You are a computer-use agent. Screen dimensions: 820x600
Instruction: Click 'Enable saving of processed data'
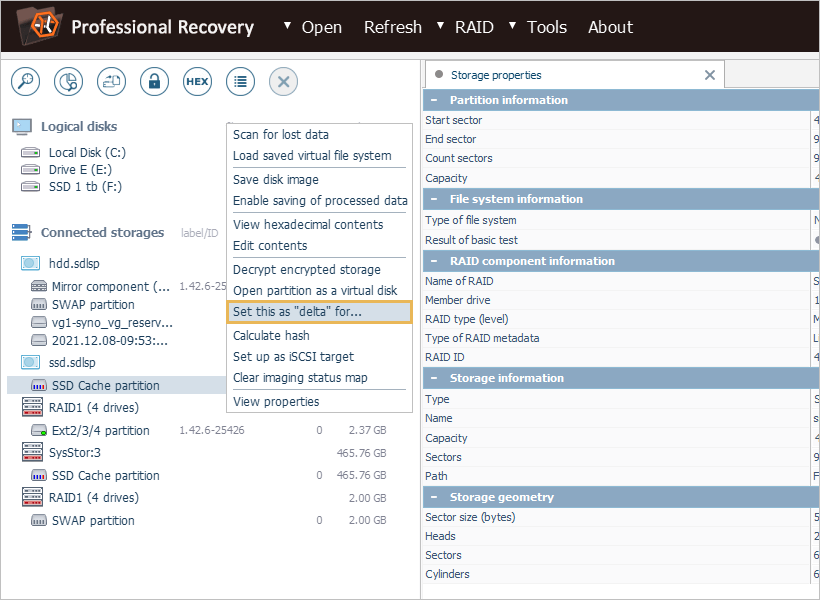[x=320, y=201]
